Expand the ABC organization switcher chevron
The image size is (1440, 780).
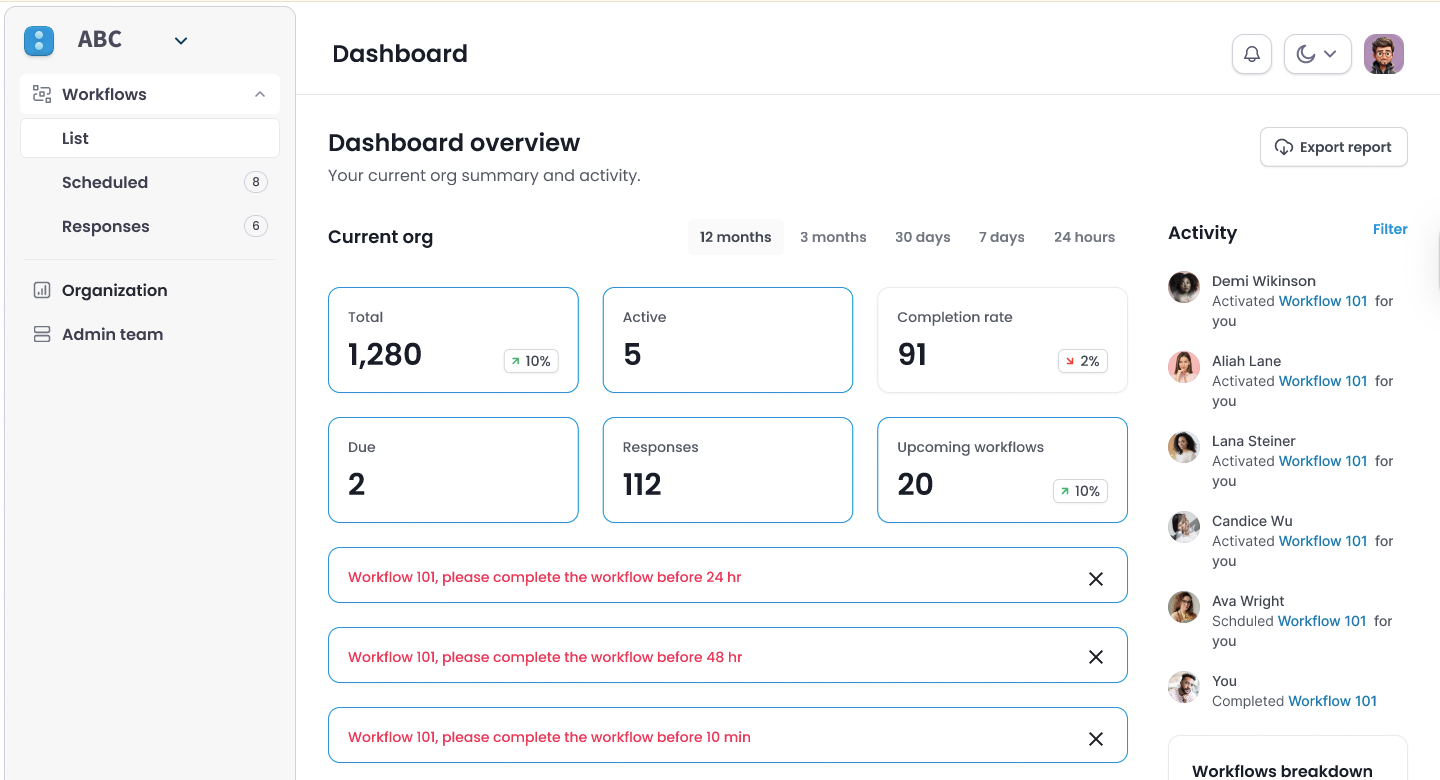click(181, 40)
